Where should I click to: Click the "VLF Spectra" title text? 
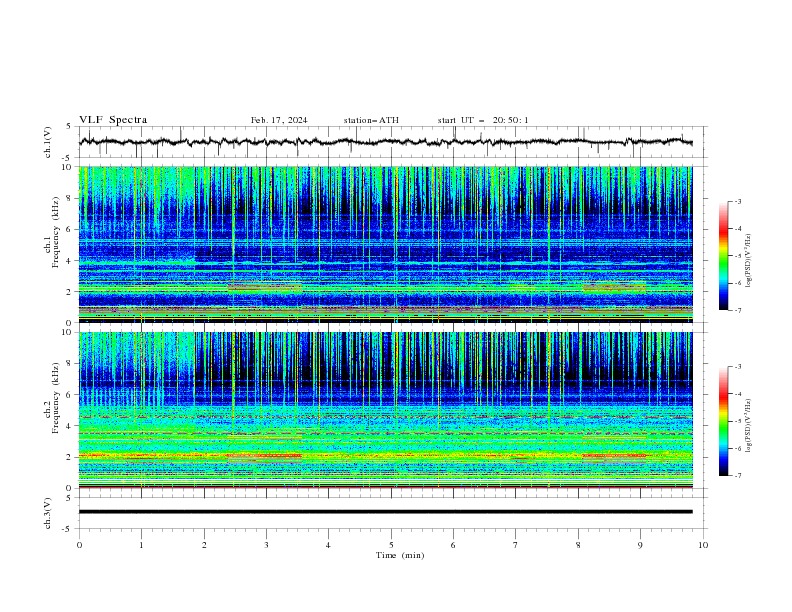[x=113, y=120]
